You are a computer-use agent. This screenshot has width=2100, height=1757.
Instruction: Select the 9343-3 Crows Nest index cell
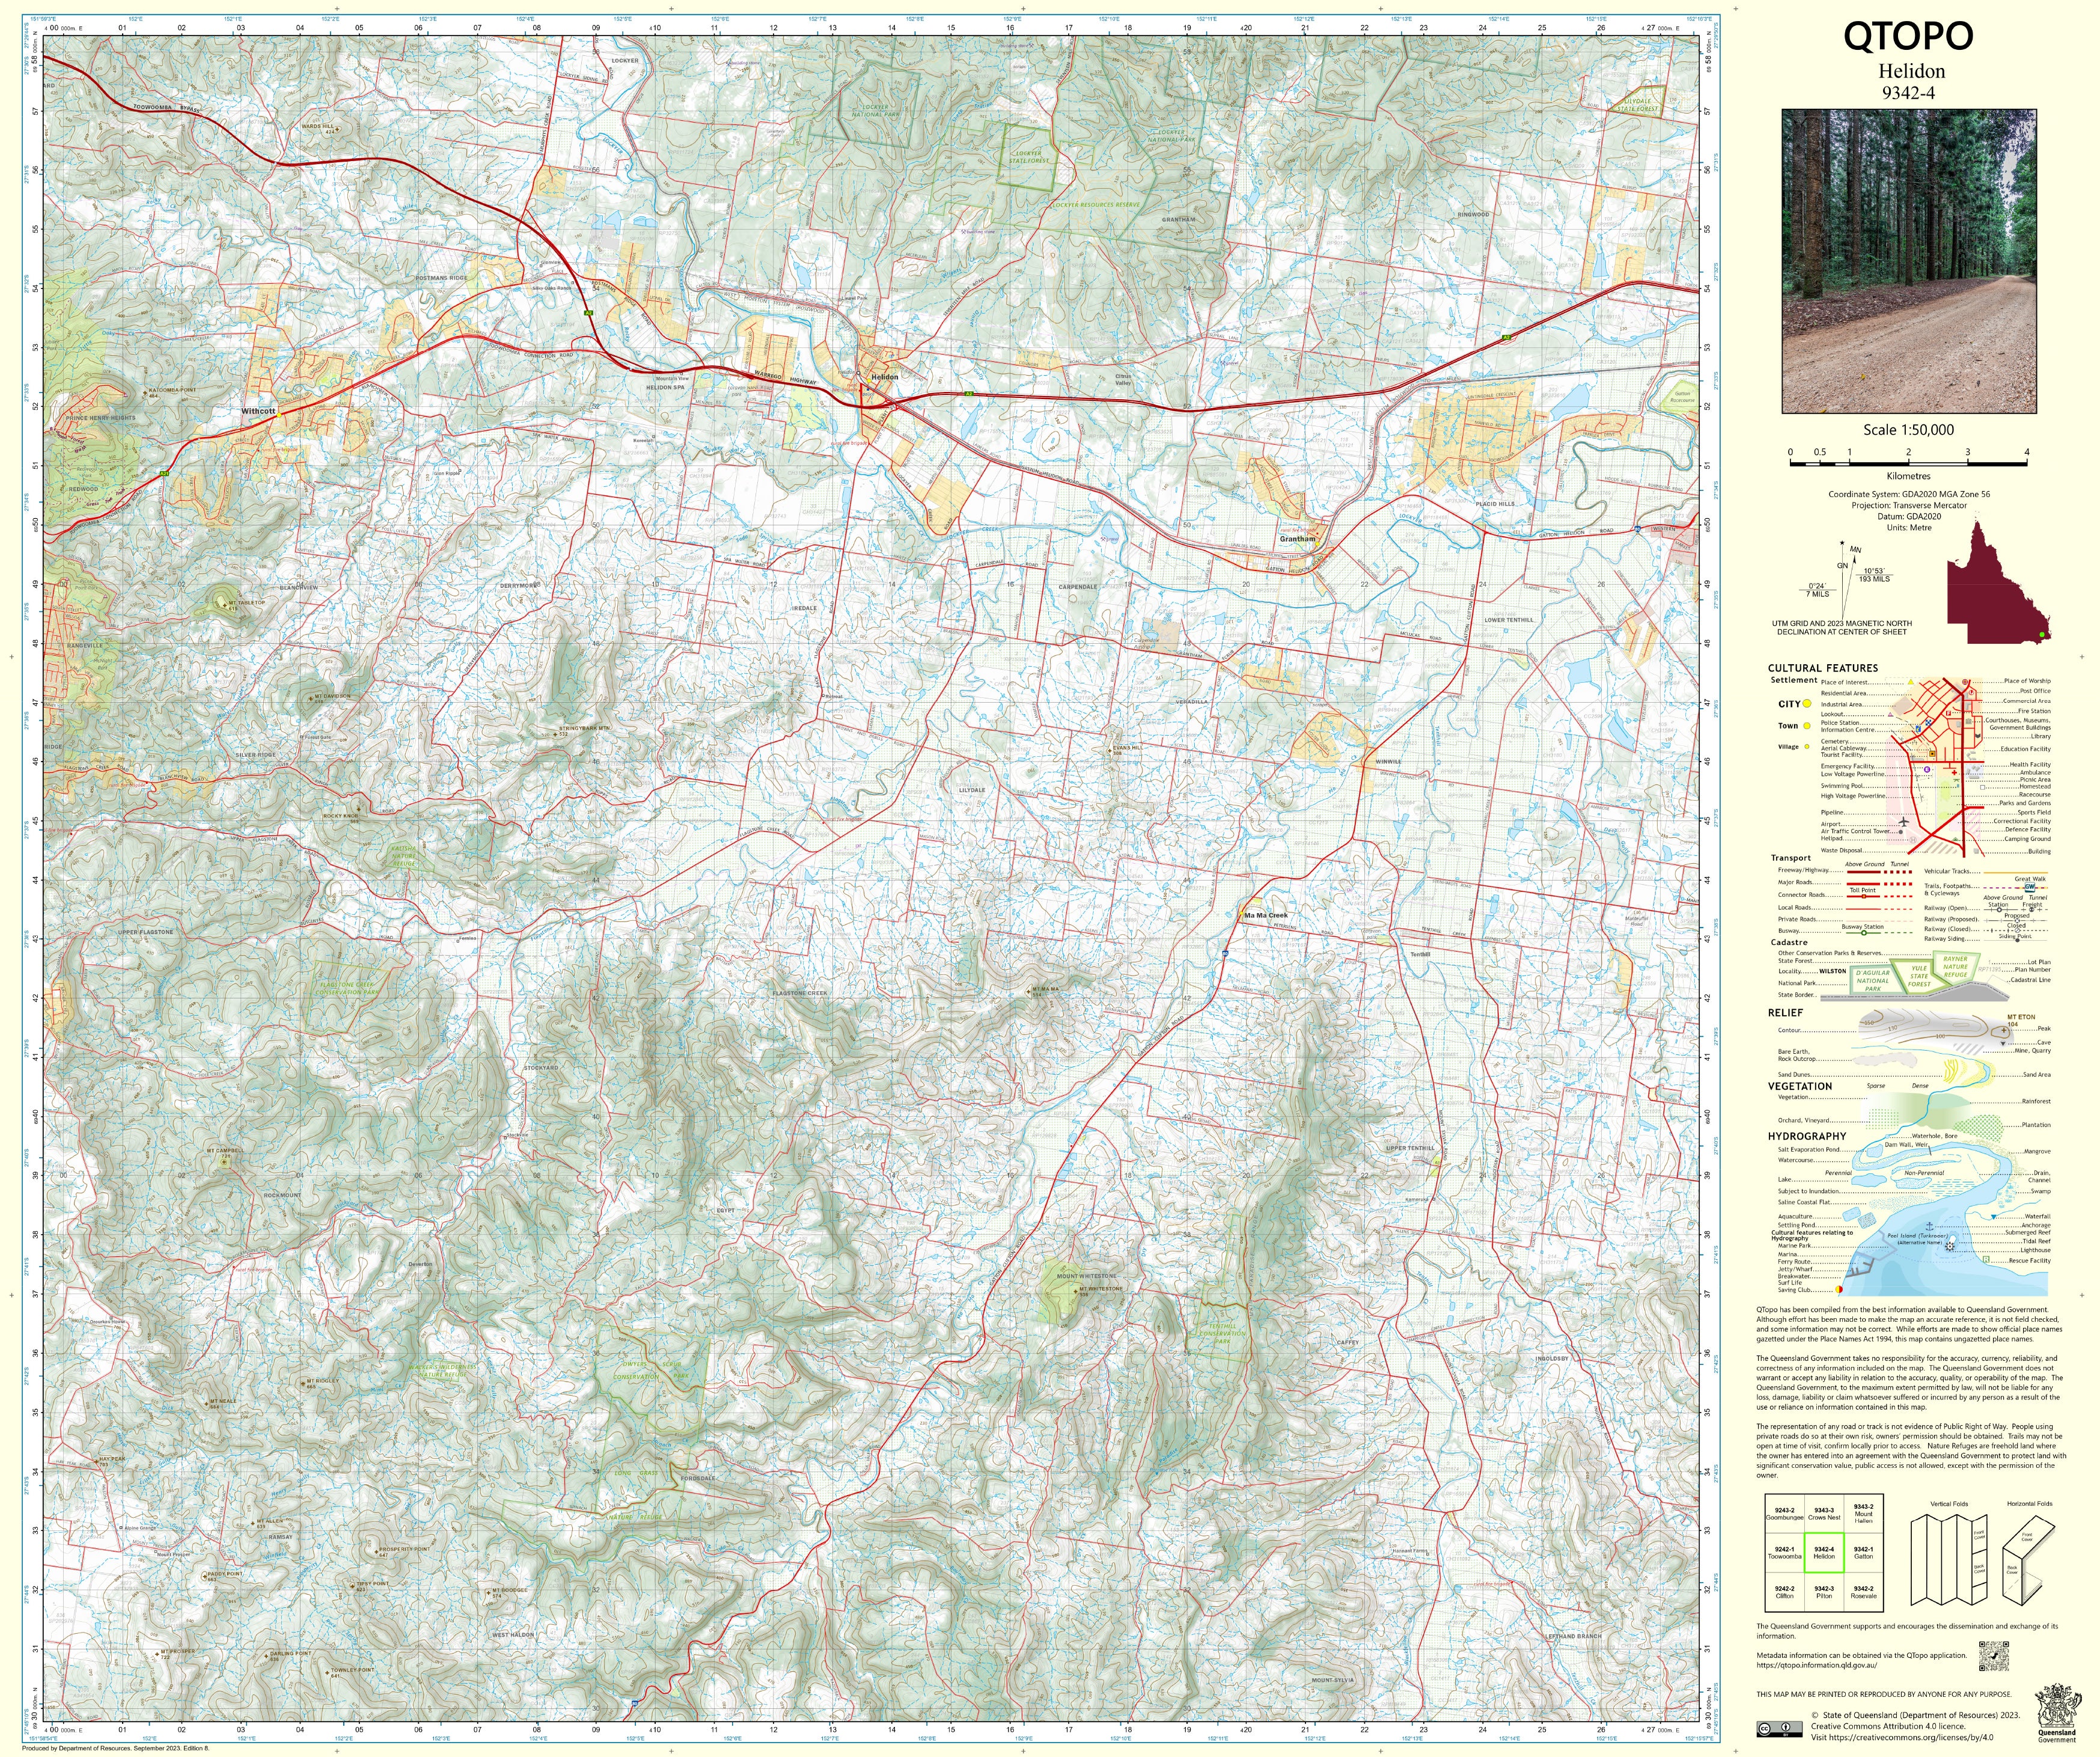click(1824, 1514)
